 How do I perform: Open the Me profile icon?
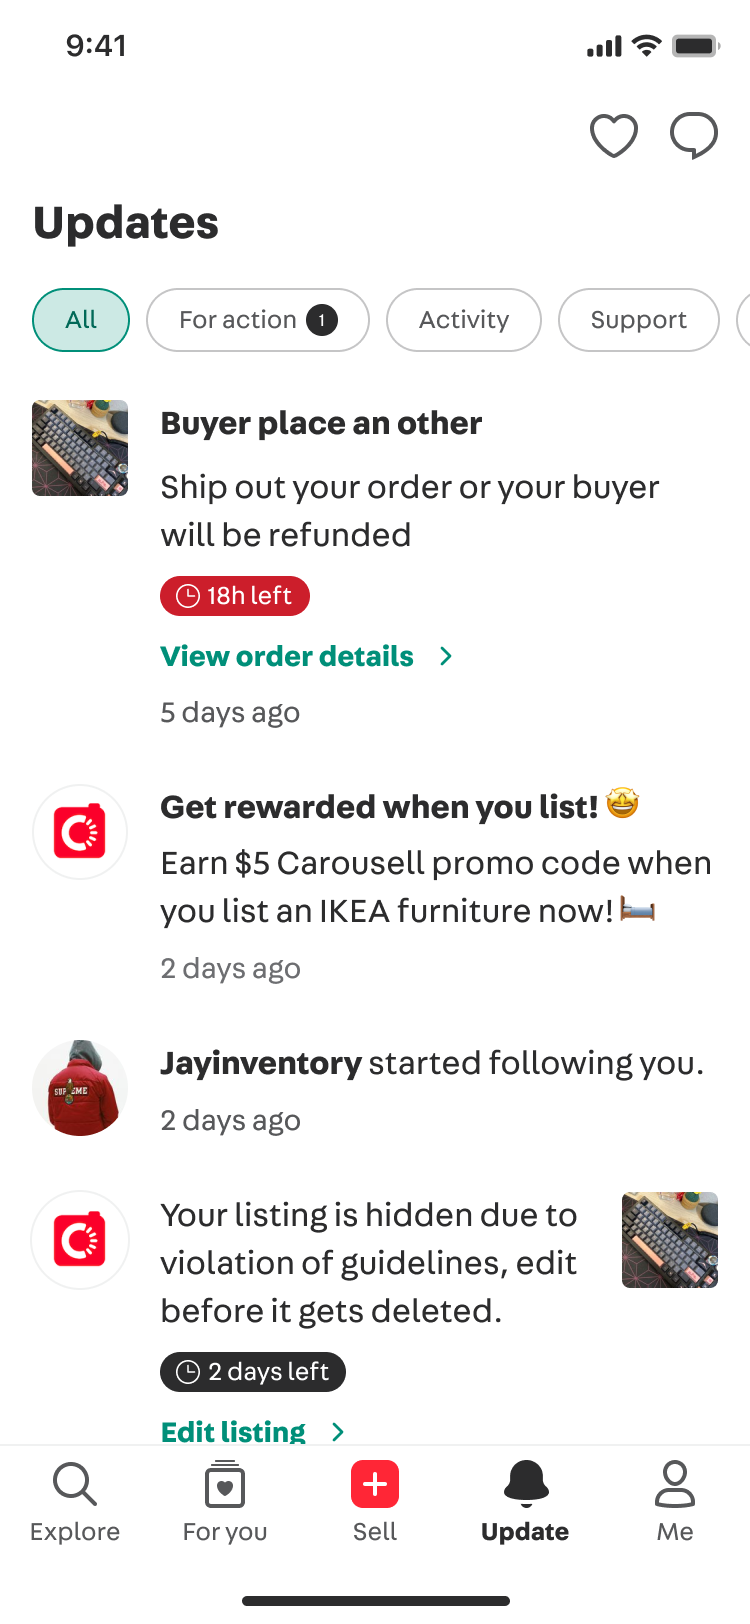click(675, 1485)
